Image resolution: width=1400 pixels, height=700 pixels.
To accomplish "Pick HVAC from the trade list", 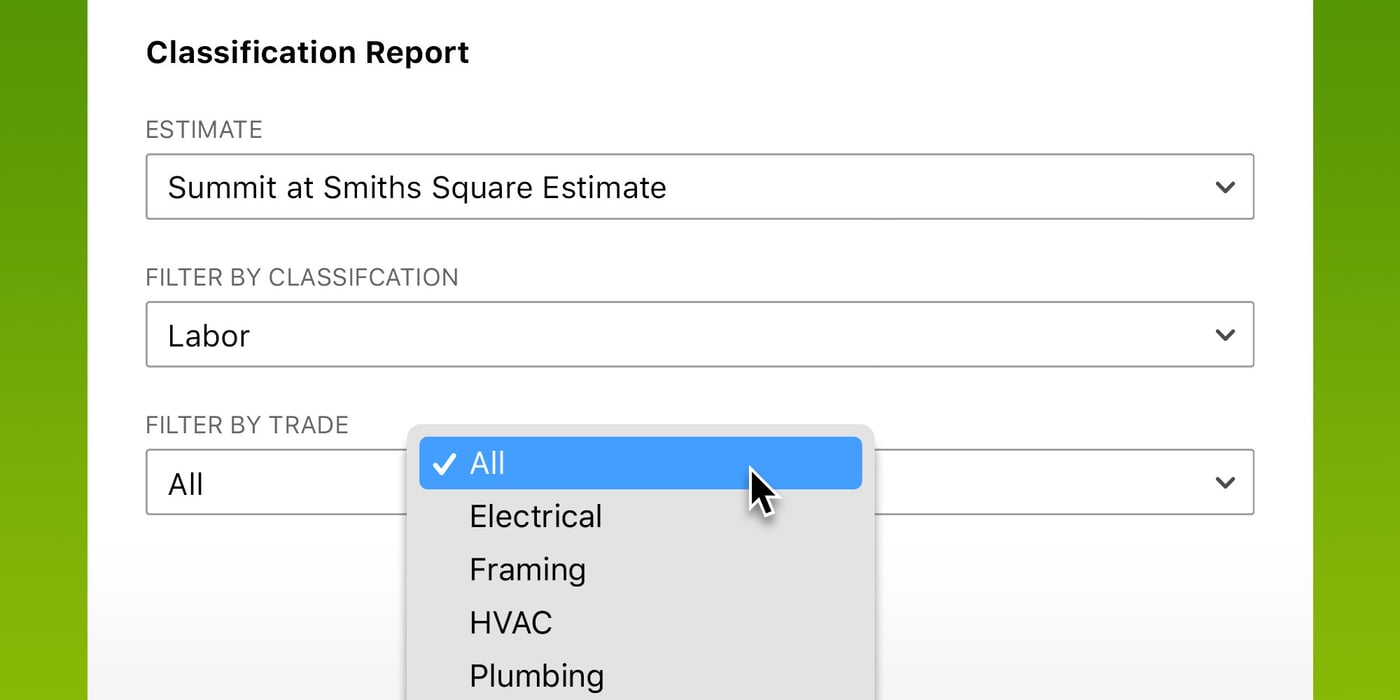I will point(640,622).
